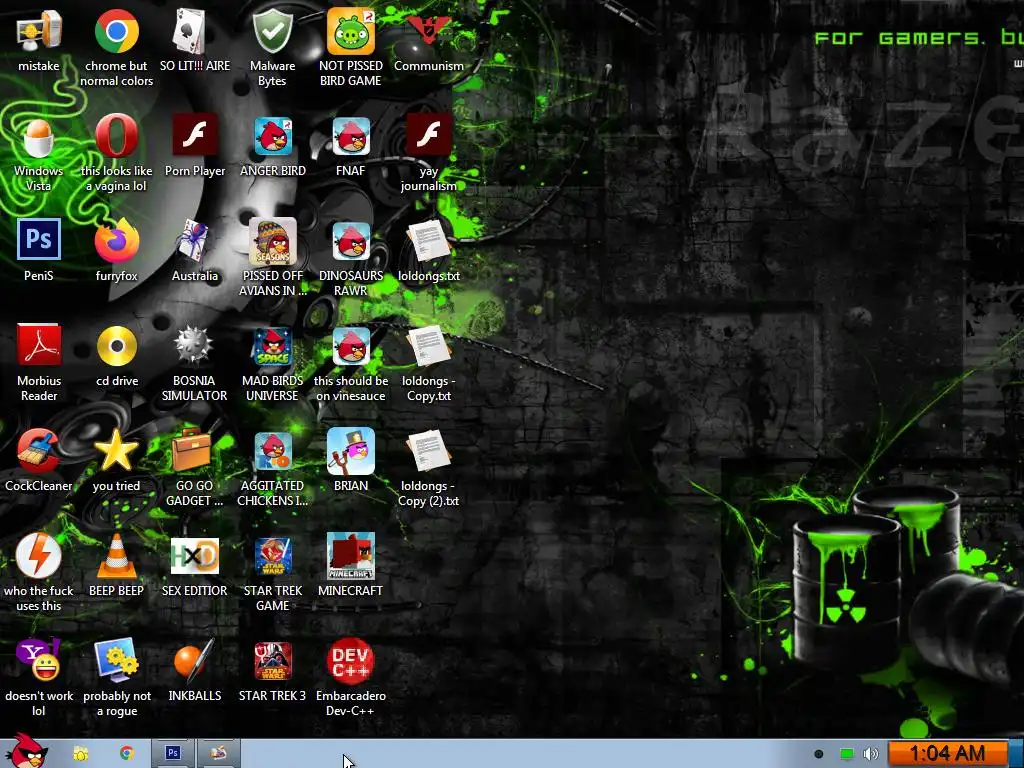Select the Malware Bytes shield icon
Image resolution: width=1024 pixels, height=768 pixels.
[x=272, y=31]
